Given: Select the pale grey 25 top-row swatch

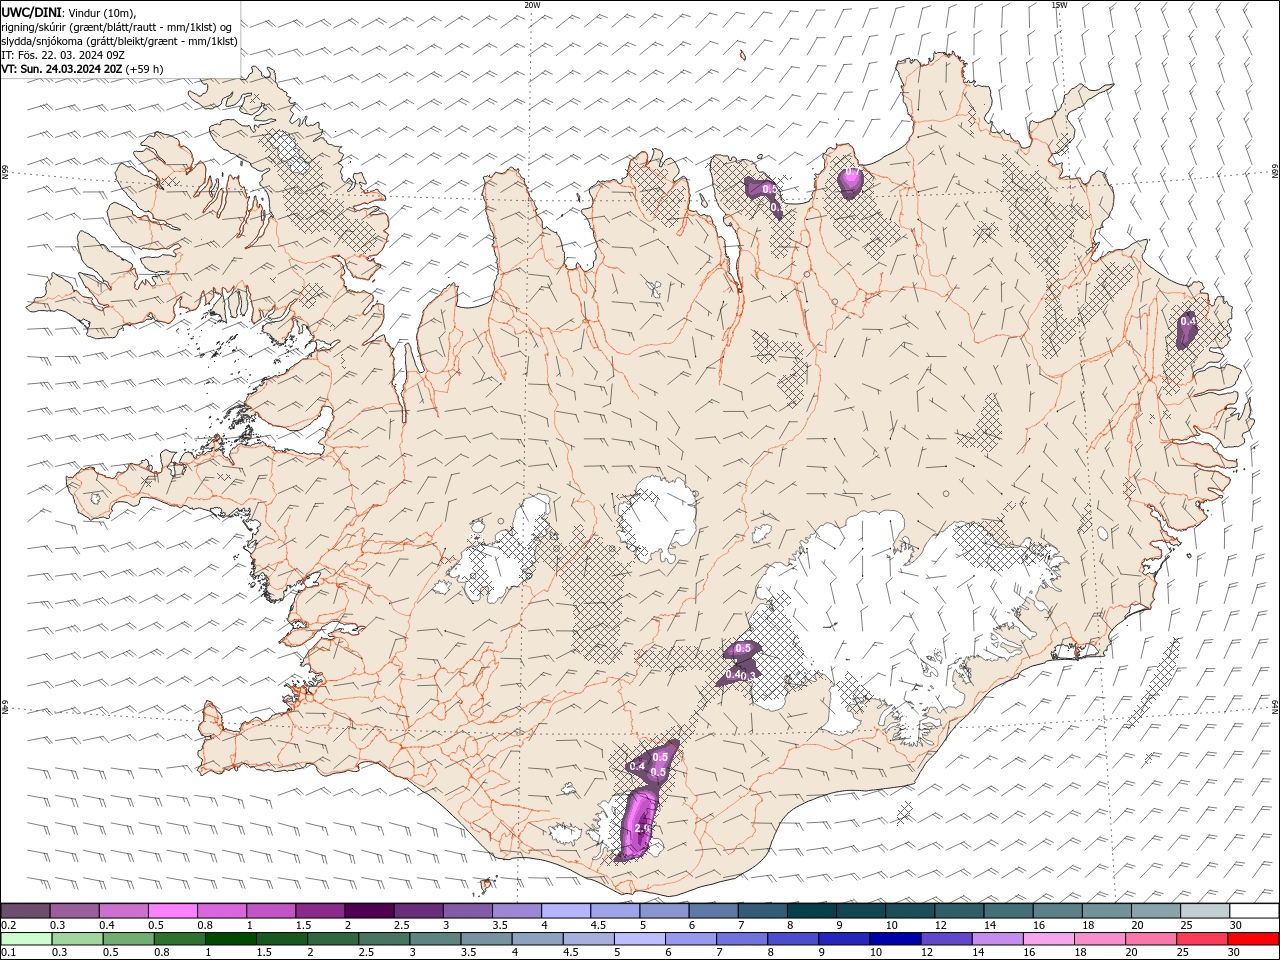Looking at the screenshot, I should click(1204, 911).
